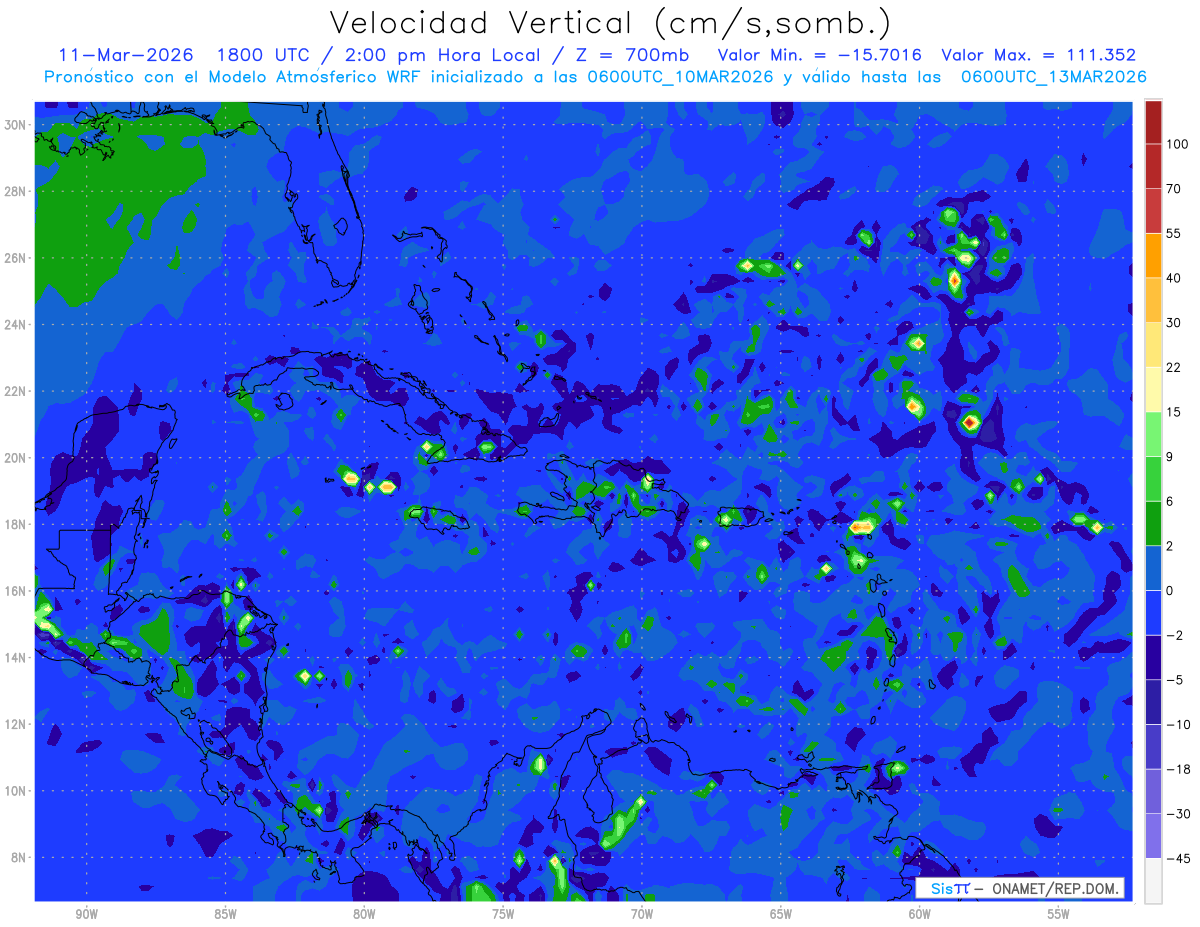
Task: Click the colorbar value label -5
Action: [1174, 679]
